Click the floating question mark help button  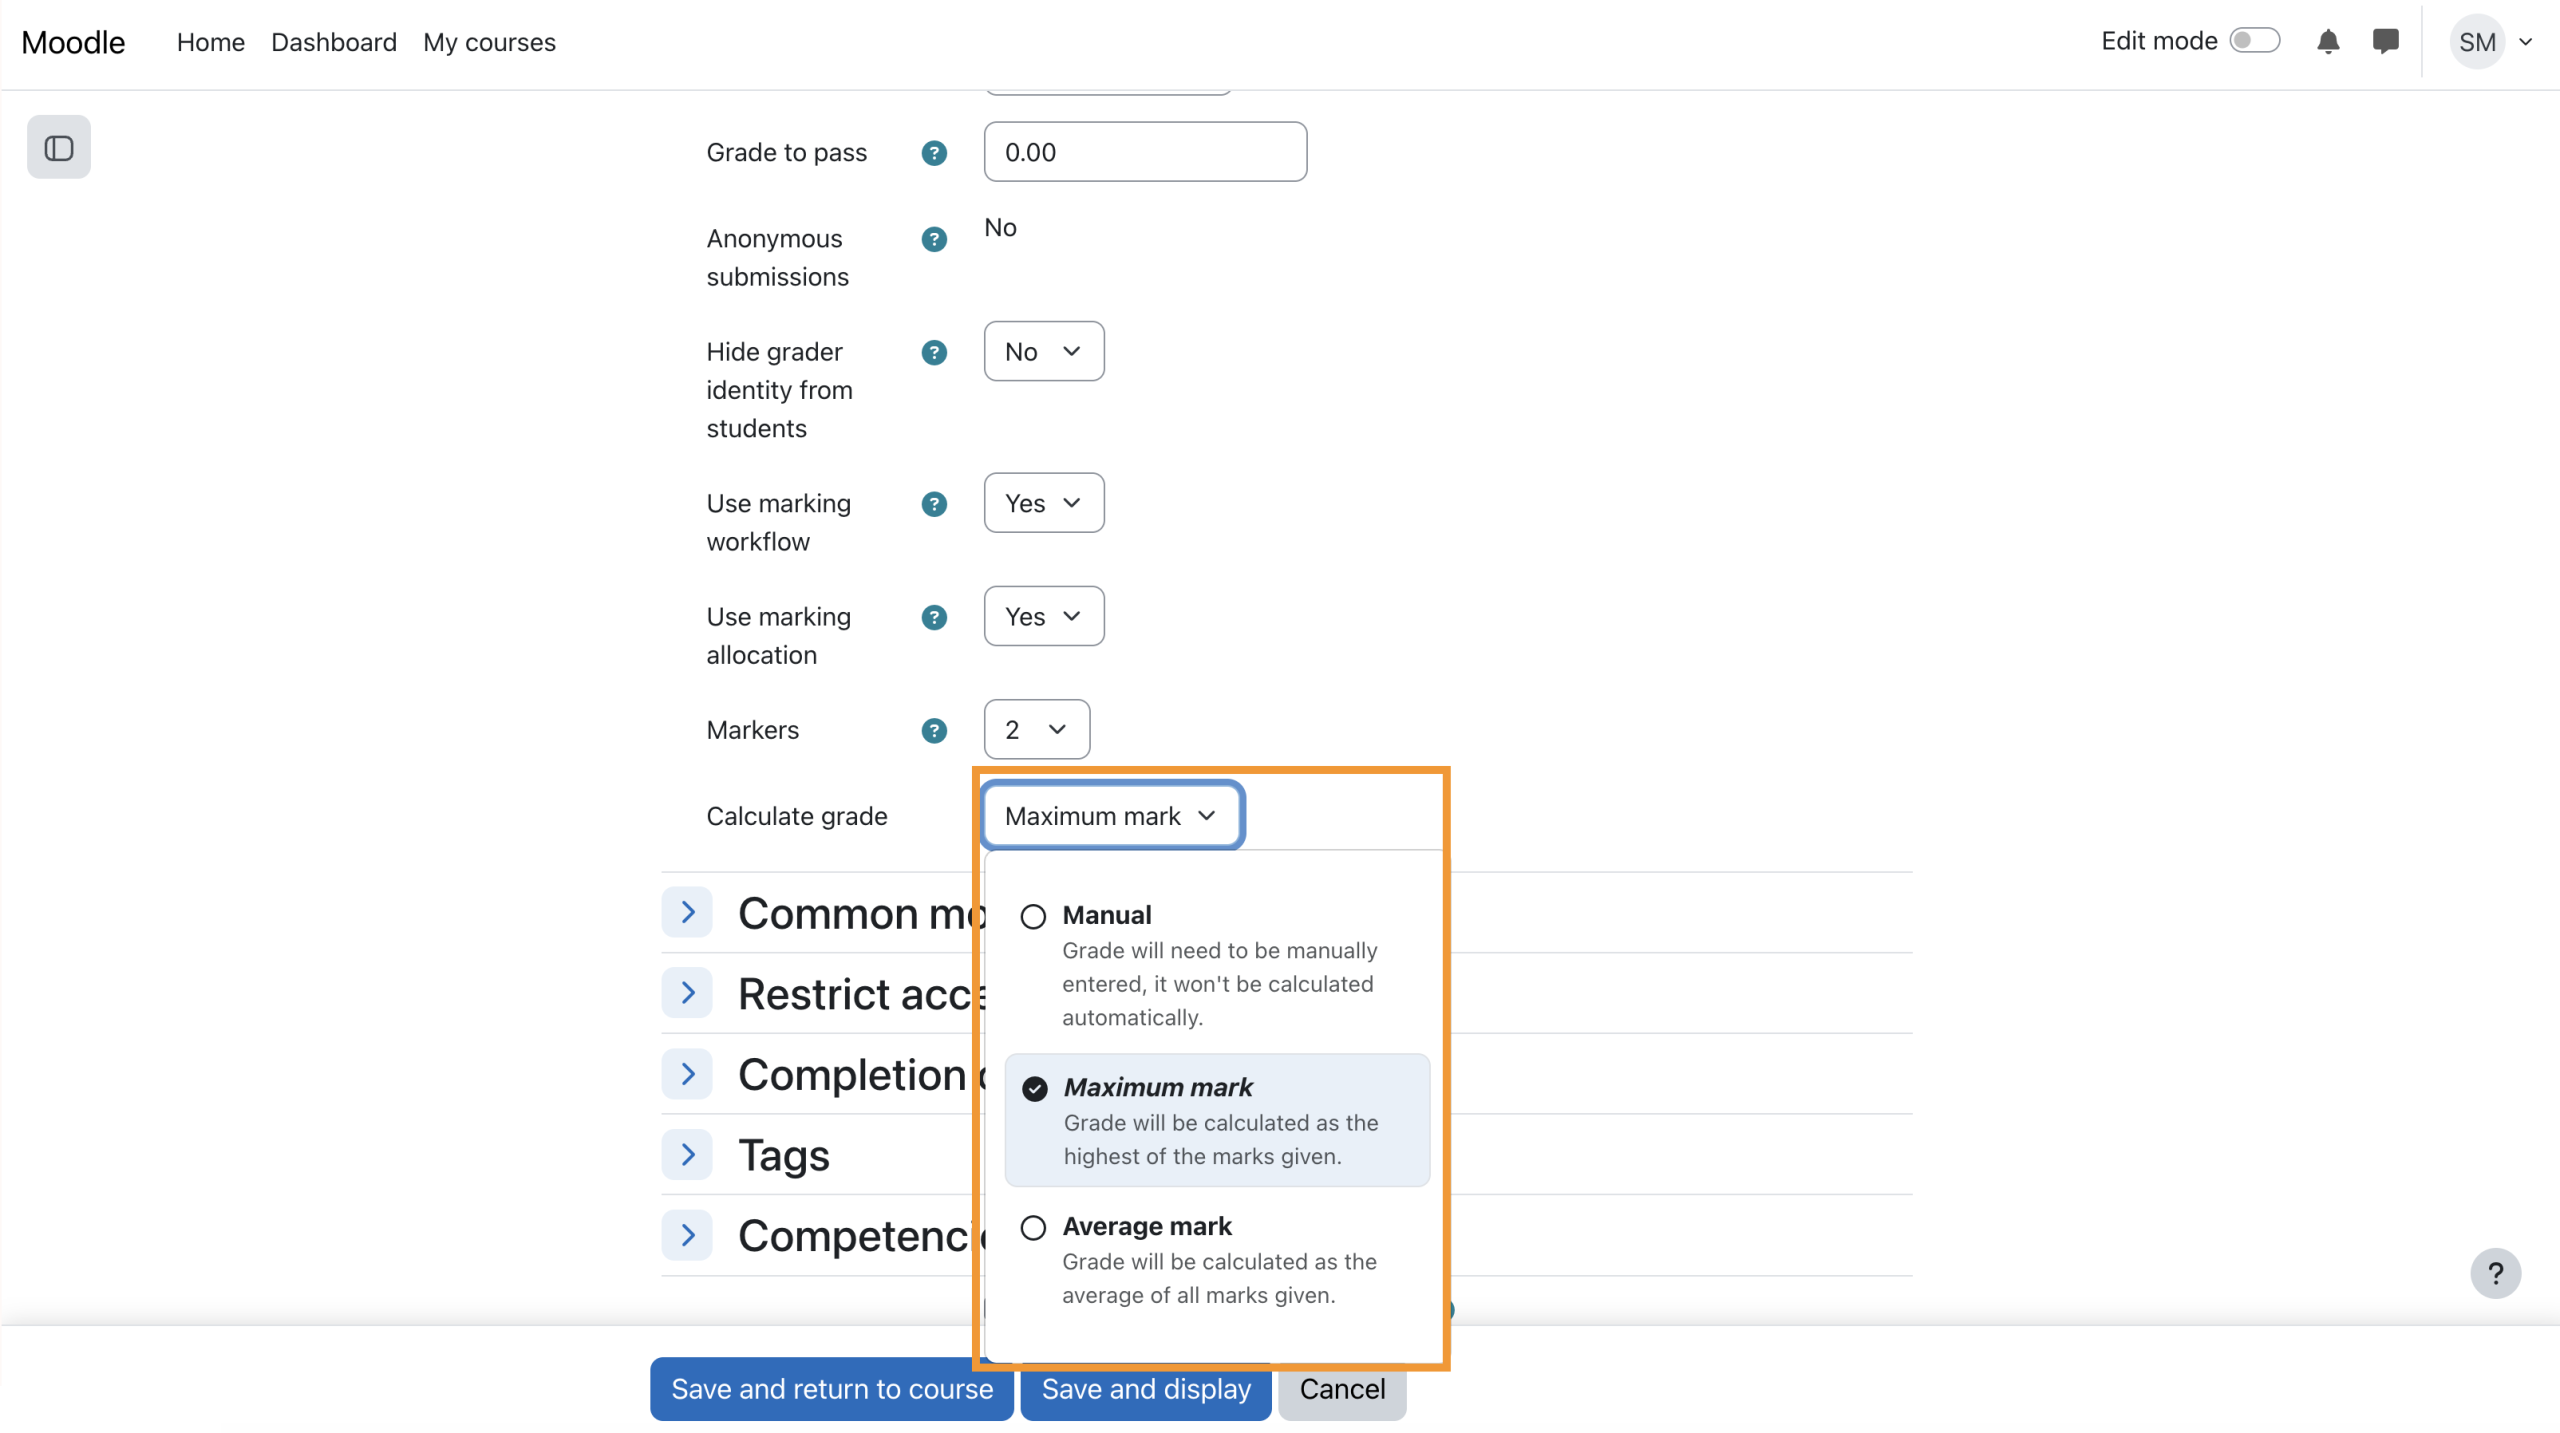tap(2495, 1273)
